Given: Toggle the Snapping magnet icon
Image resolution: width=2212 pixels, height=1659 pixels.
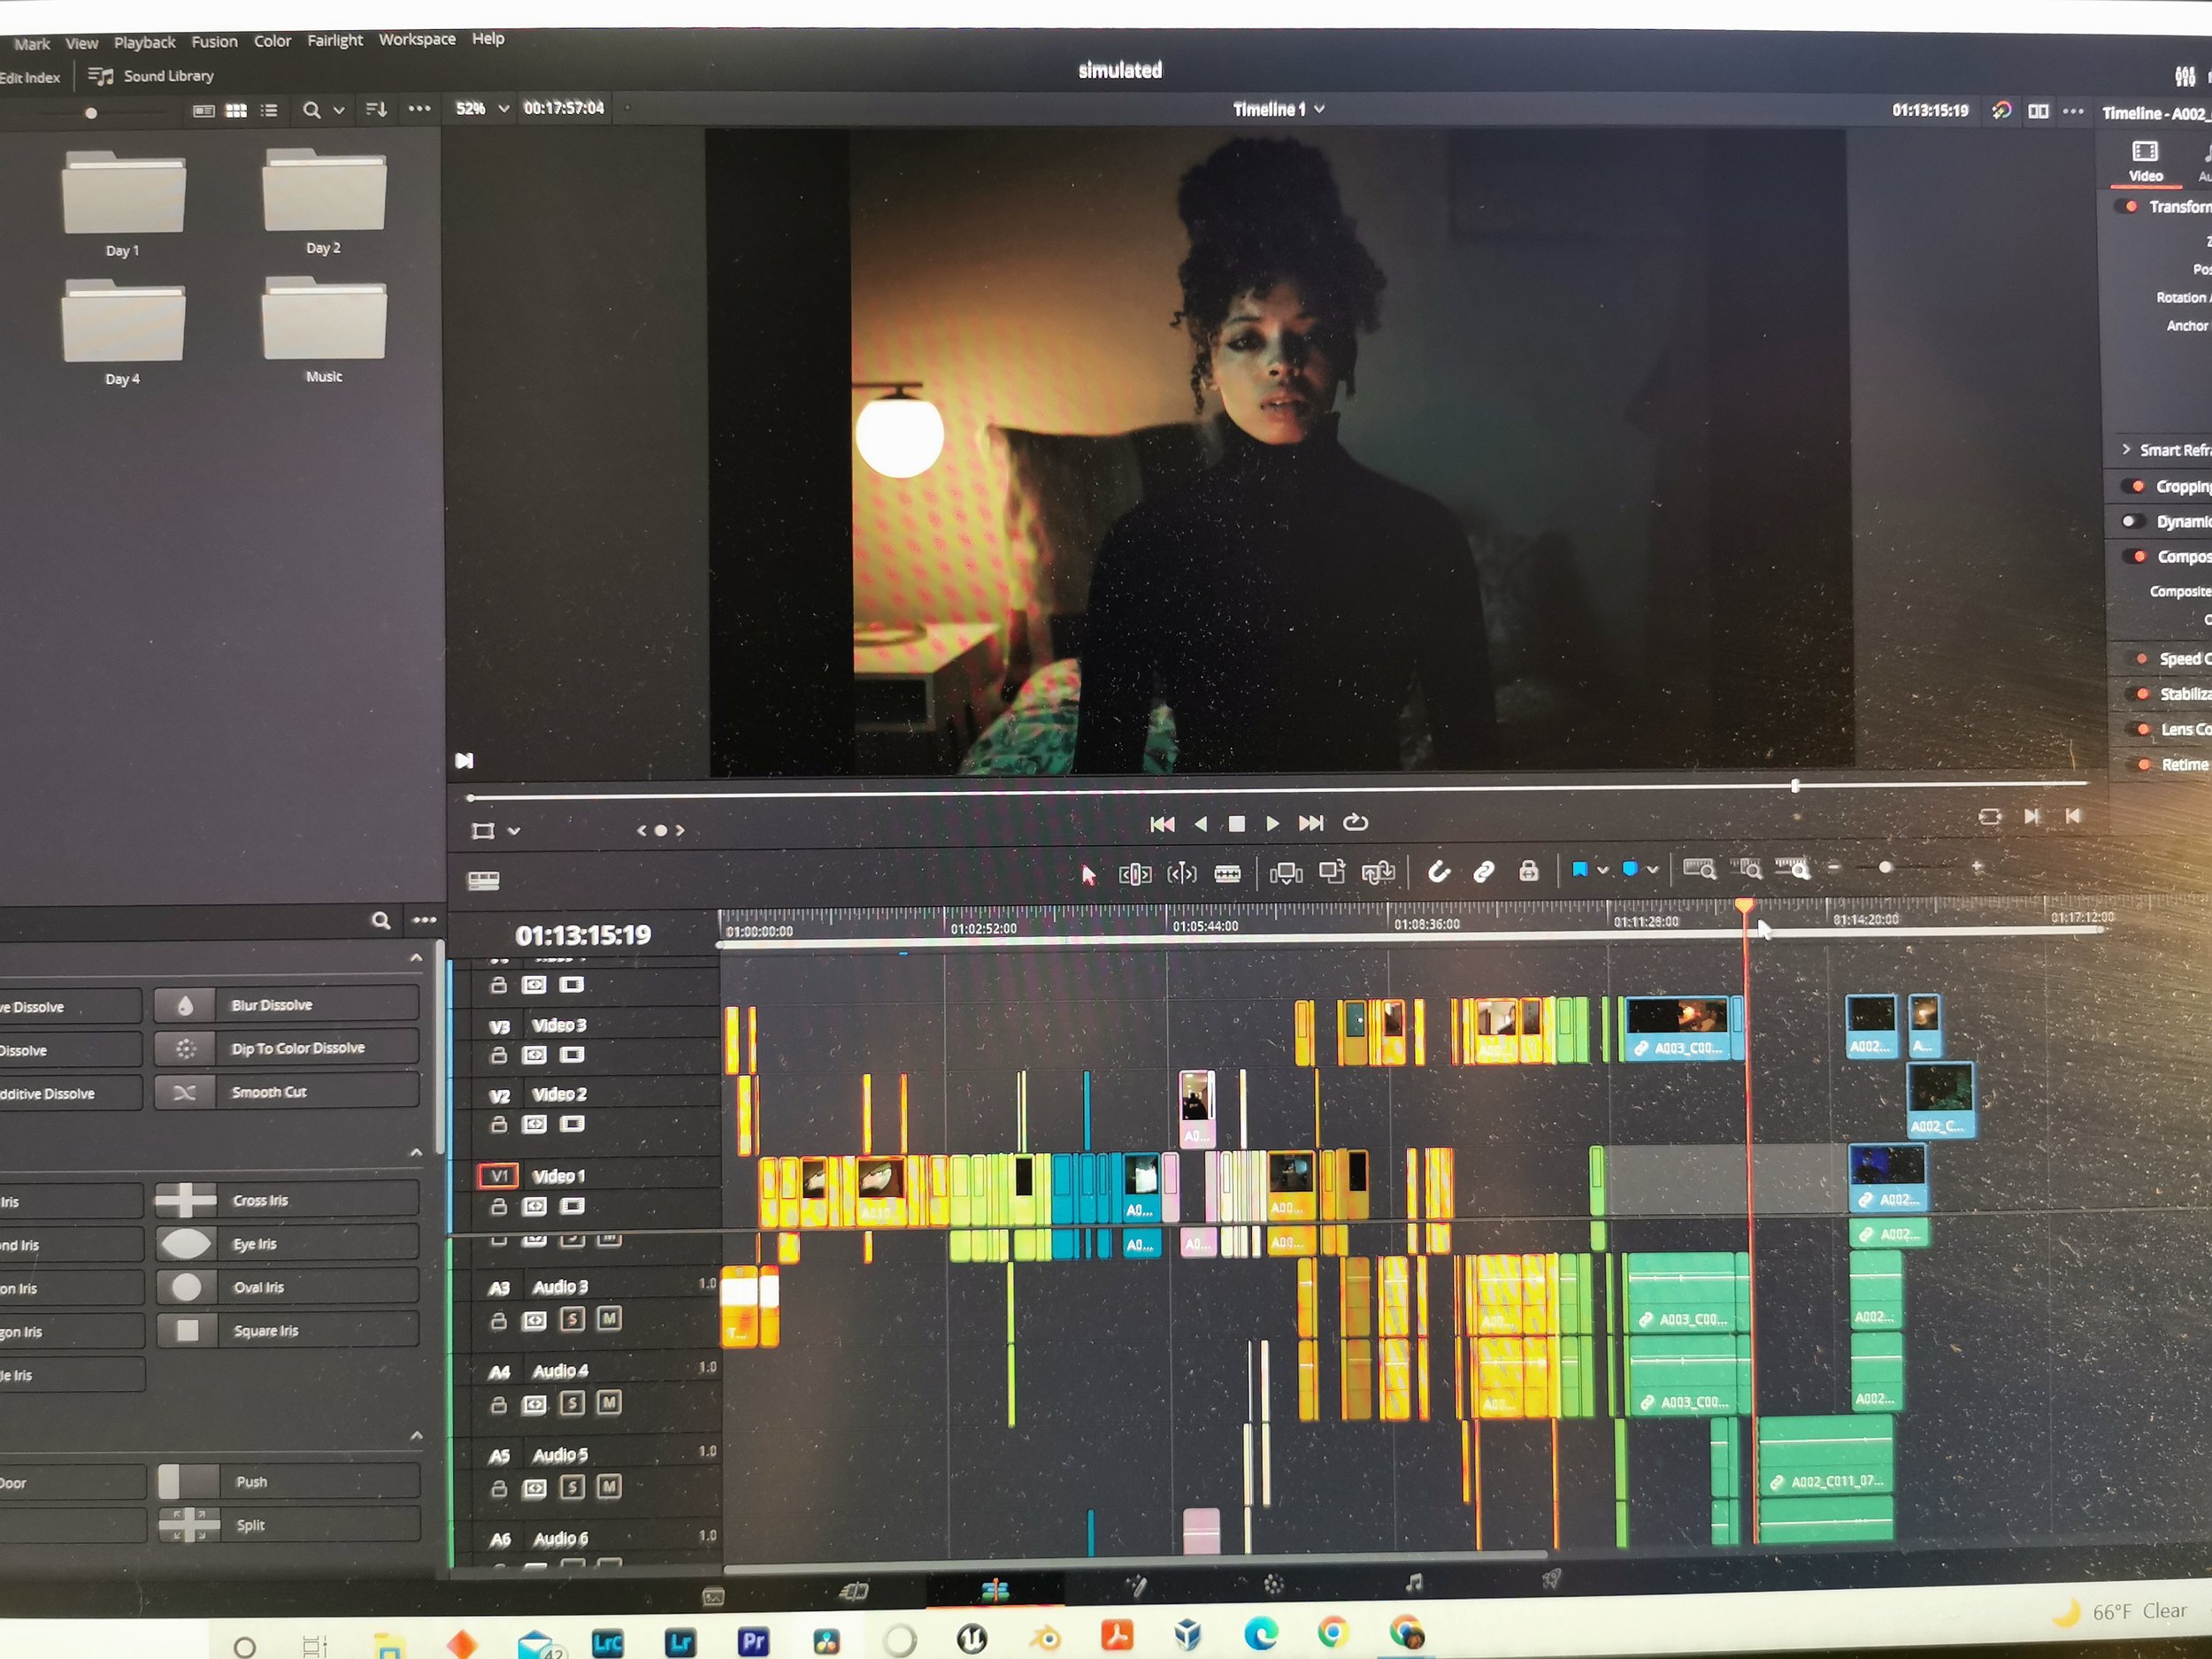Looking at the screenshot, I should [1438, 872].
